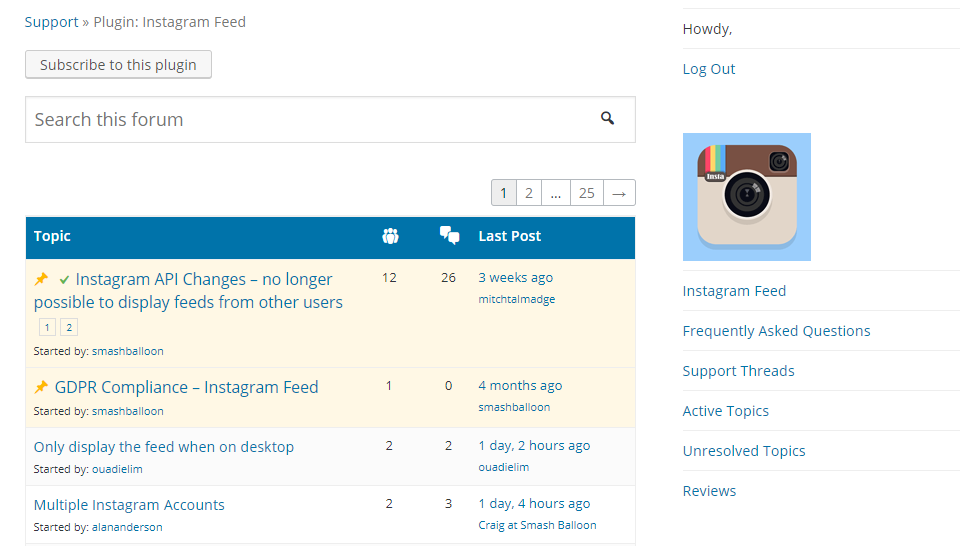Click the search magnifier icon

point(607,119)
